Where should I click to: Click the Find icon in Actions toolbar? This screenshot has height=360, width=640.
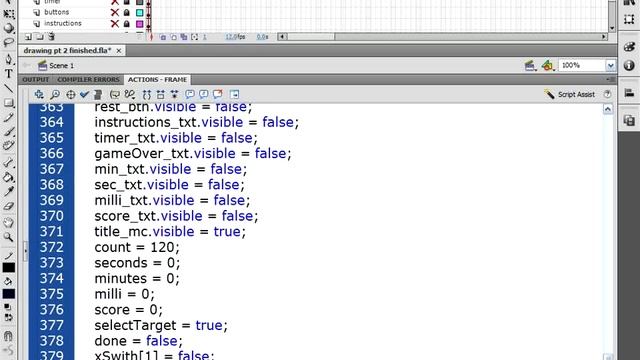55,94
